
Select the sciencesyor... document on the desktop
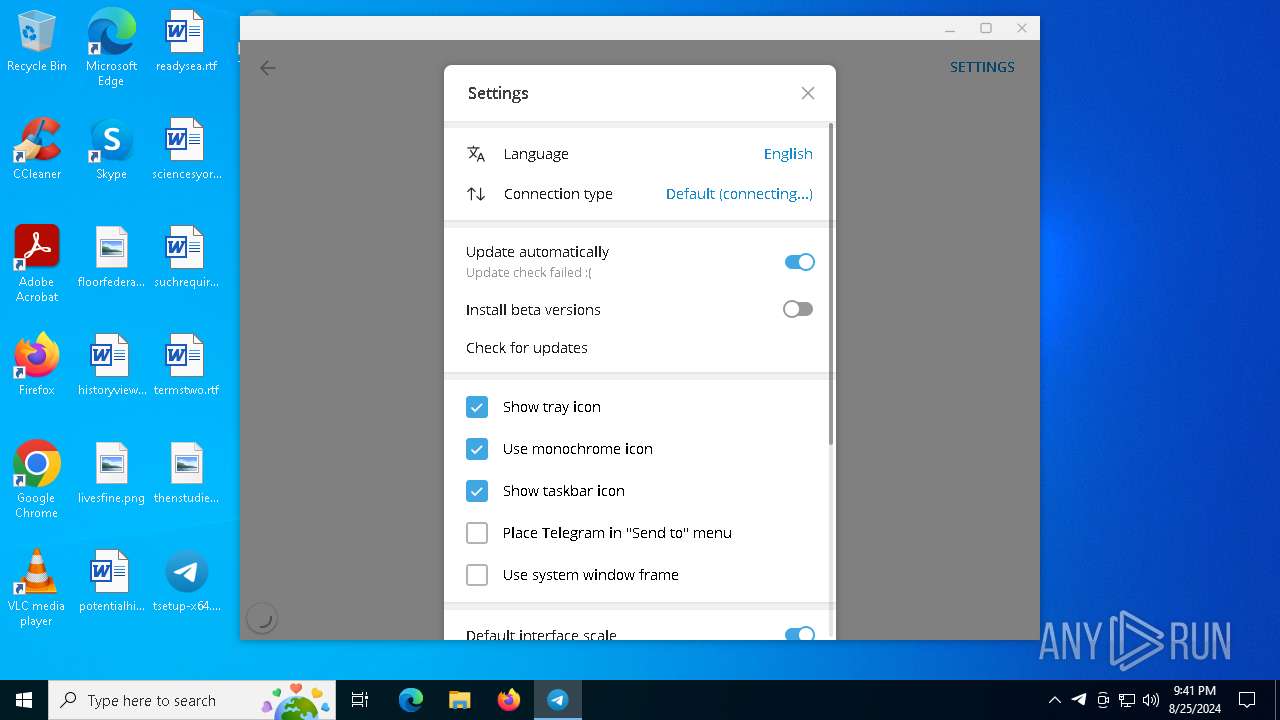pyautogui.click(x=186, y=150)
